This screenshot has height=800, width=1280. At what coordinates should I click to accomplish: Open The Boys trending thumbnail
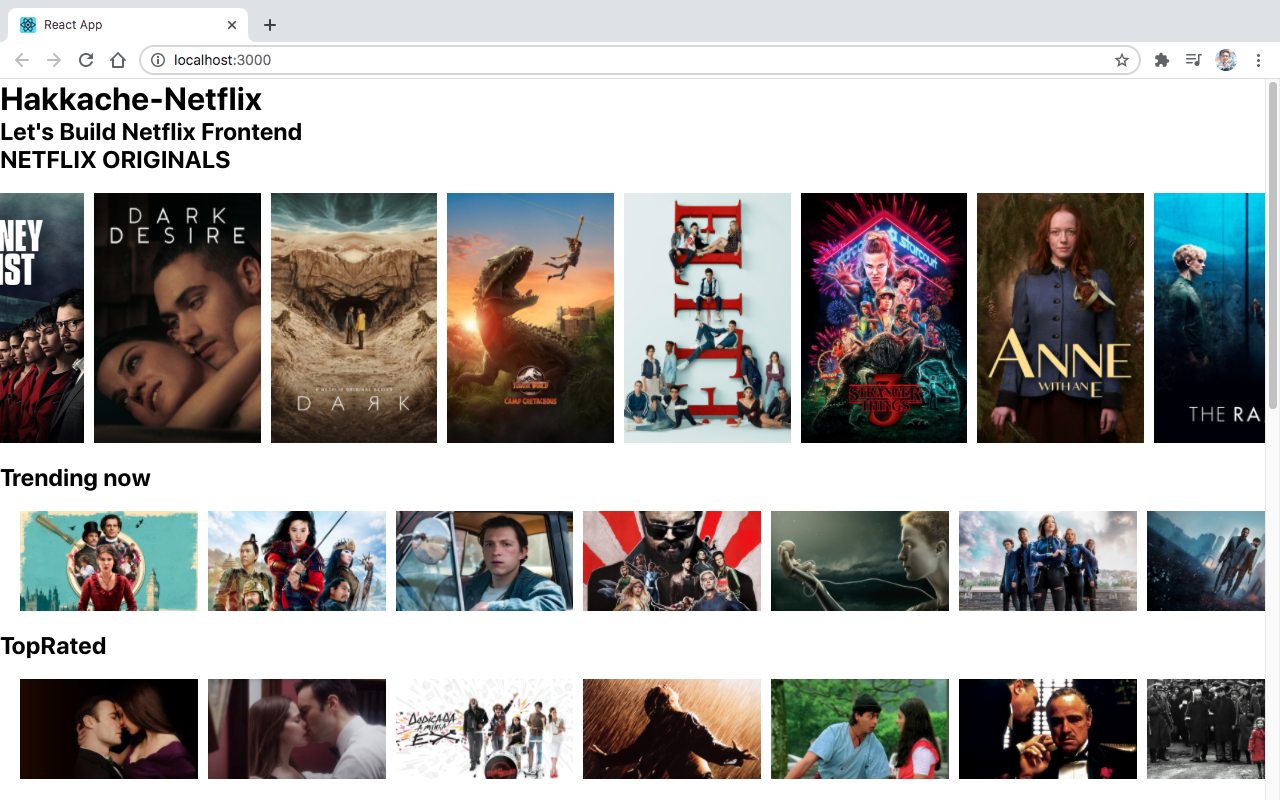pyautogui.click(x=672, y=561)
